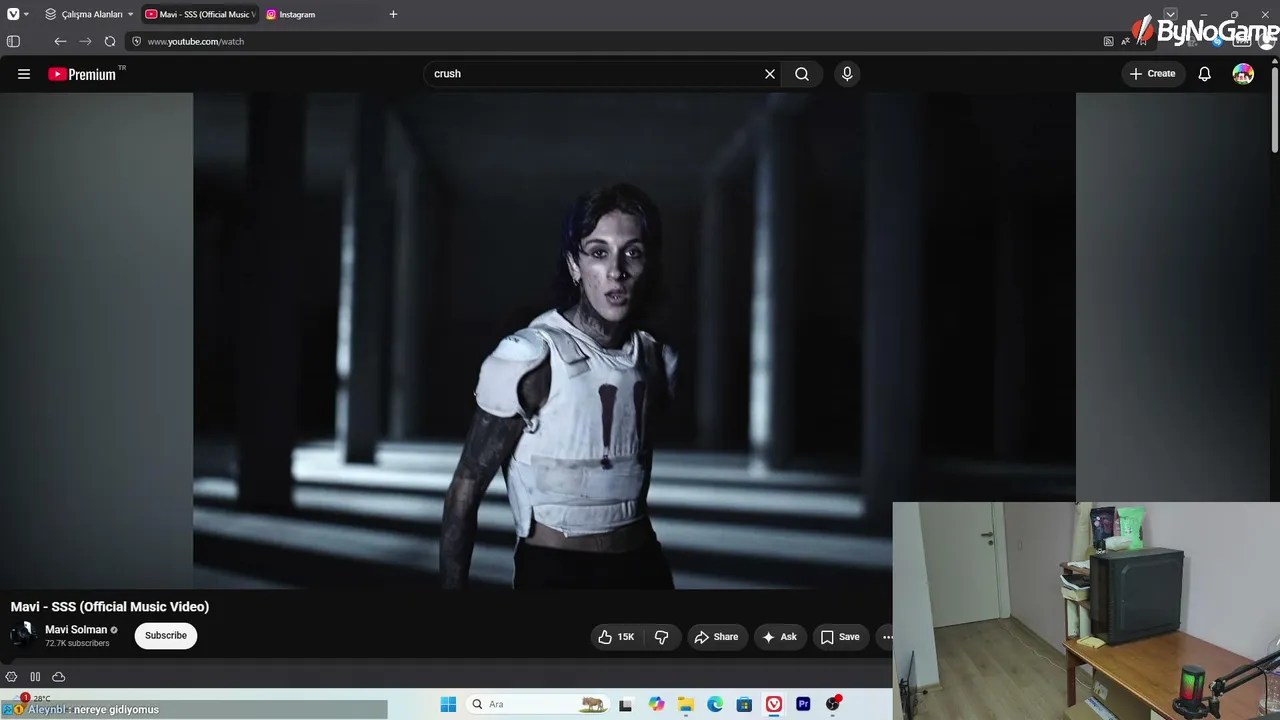Open Vivaldi sync cloud icon

pyautogui.click(x=59, y=677)
